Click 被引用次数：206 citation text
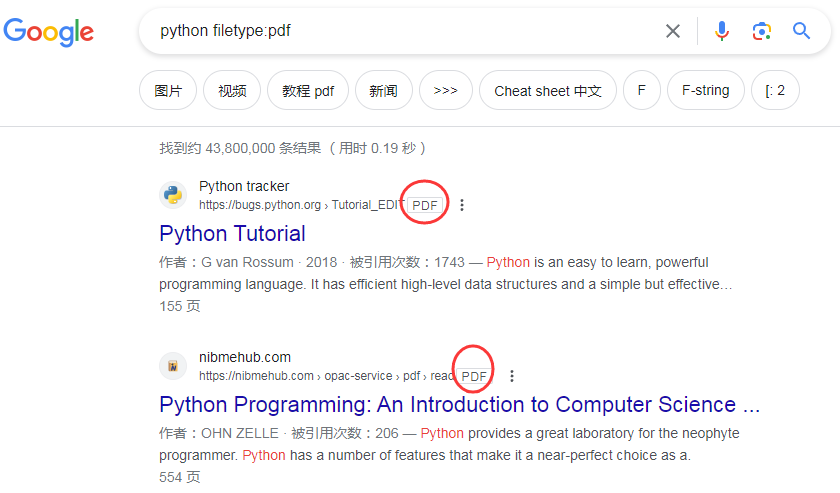Screen dimensions: 840x493 (345, 433)
